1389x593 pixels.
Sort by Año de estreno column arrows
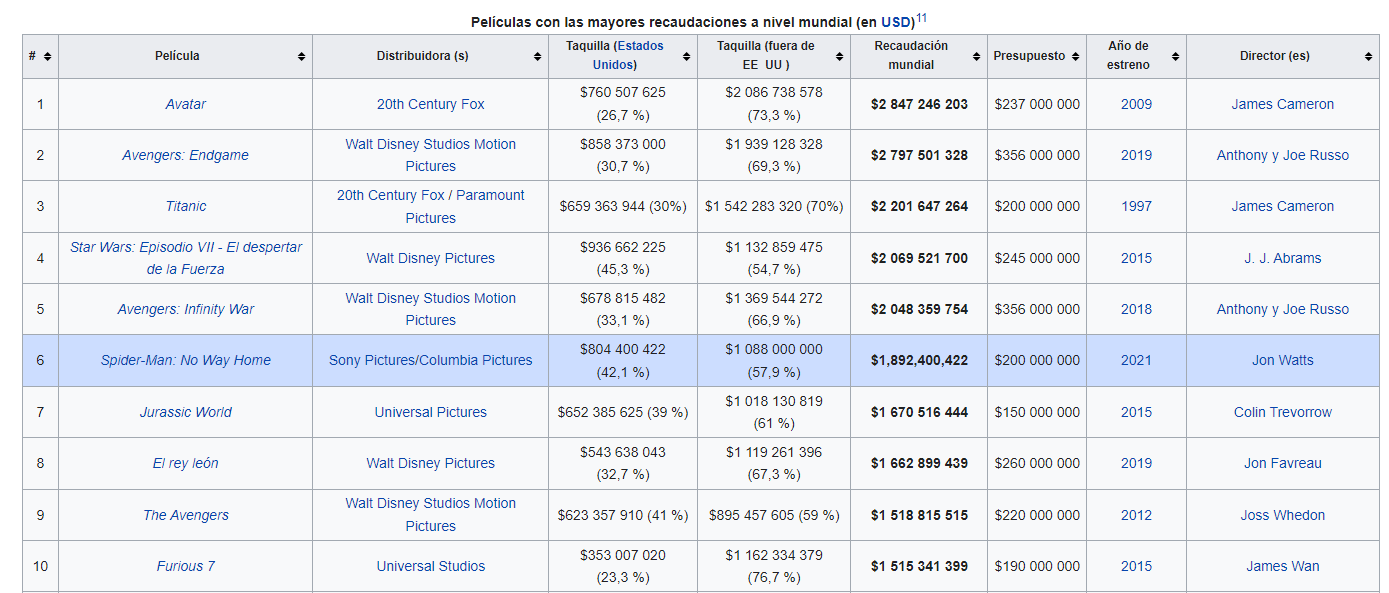pyautogui.click(x=1175, y=56)
